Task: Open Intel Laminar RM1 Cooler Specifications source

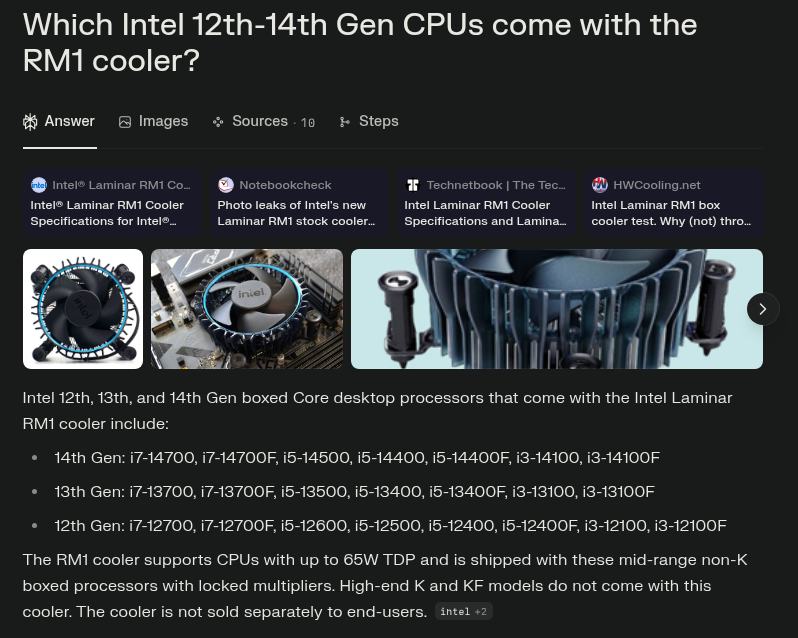Action: (112, 203)
